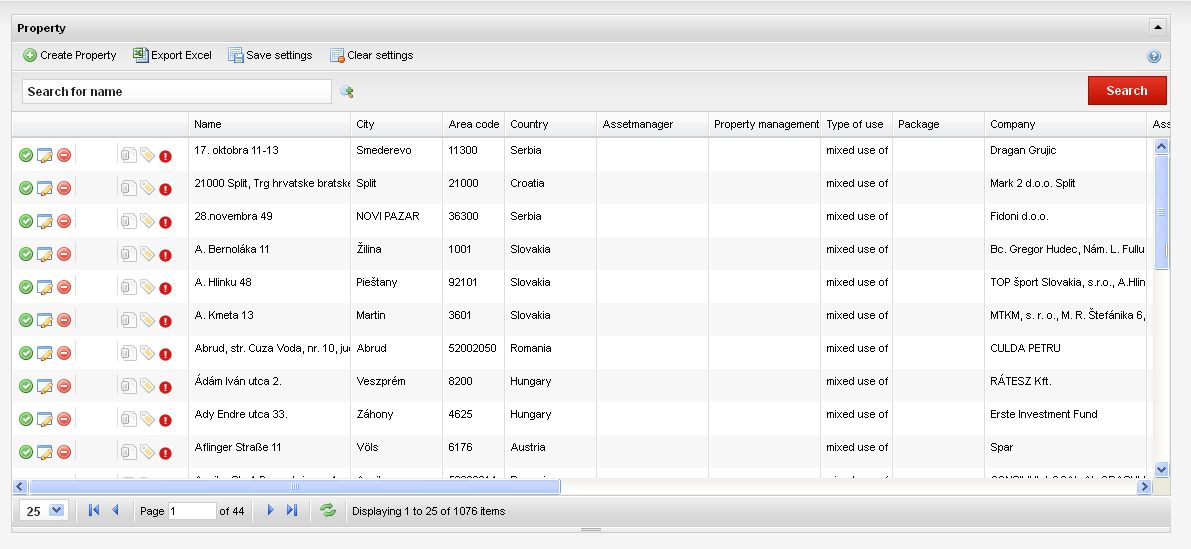This screenshot has width=1191, height=549.
Task: Go to the next page
Action: coord(270,510)
